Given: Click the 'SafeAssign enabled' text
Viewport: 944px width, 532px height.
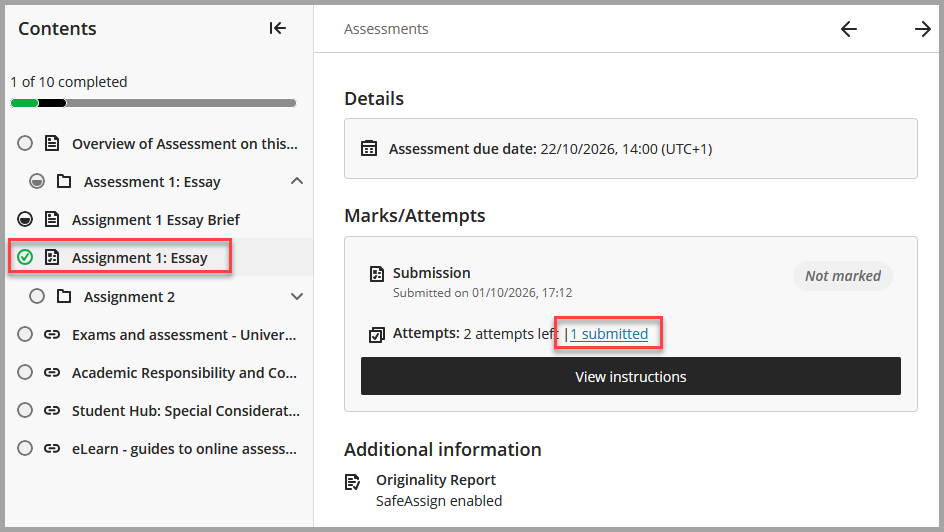Looking at the screenshot, I should coord(439,501).
